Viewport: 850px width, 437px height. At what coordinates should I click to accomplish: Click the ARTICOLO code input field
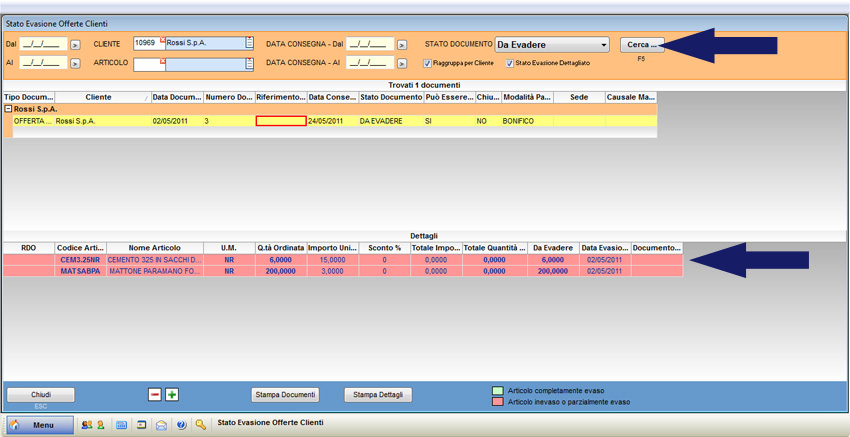click(148, 64)
